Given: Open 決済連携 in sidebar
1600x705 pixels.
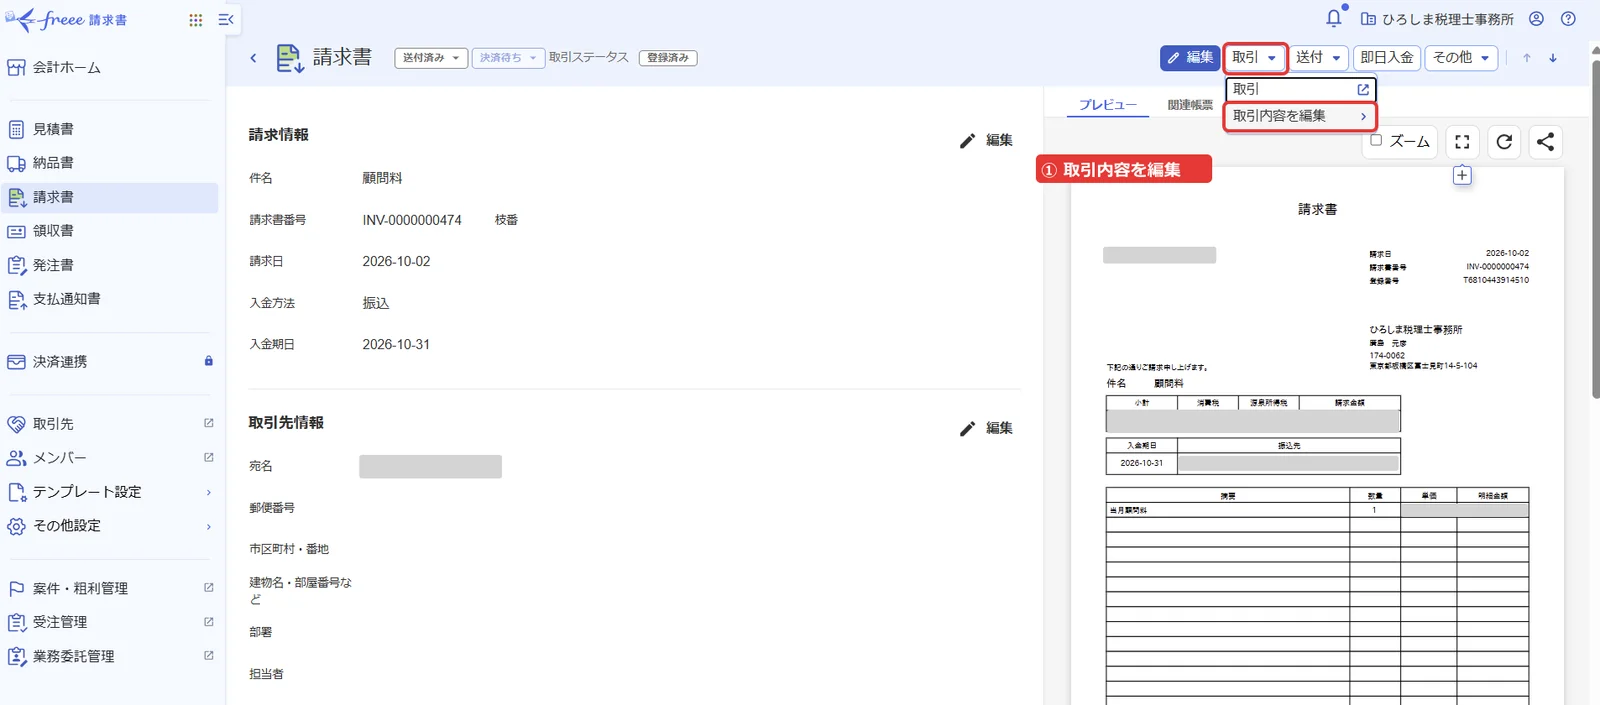Looking at the screenshot, I should (x=110, y=361).
